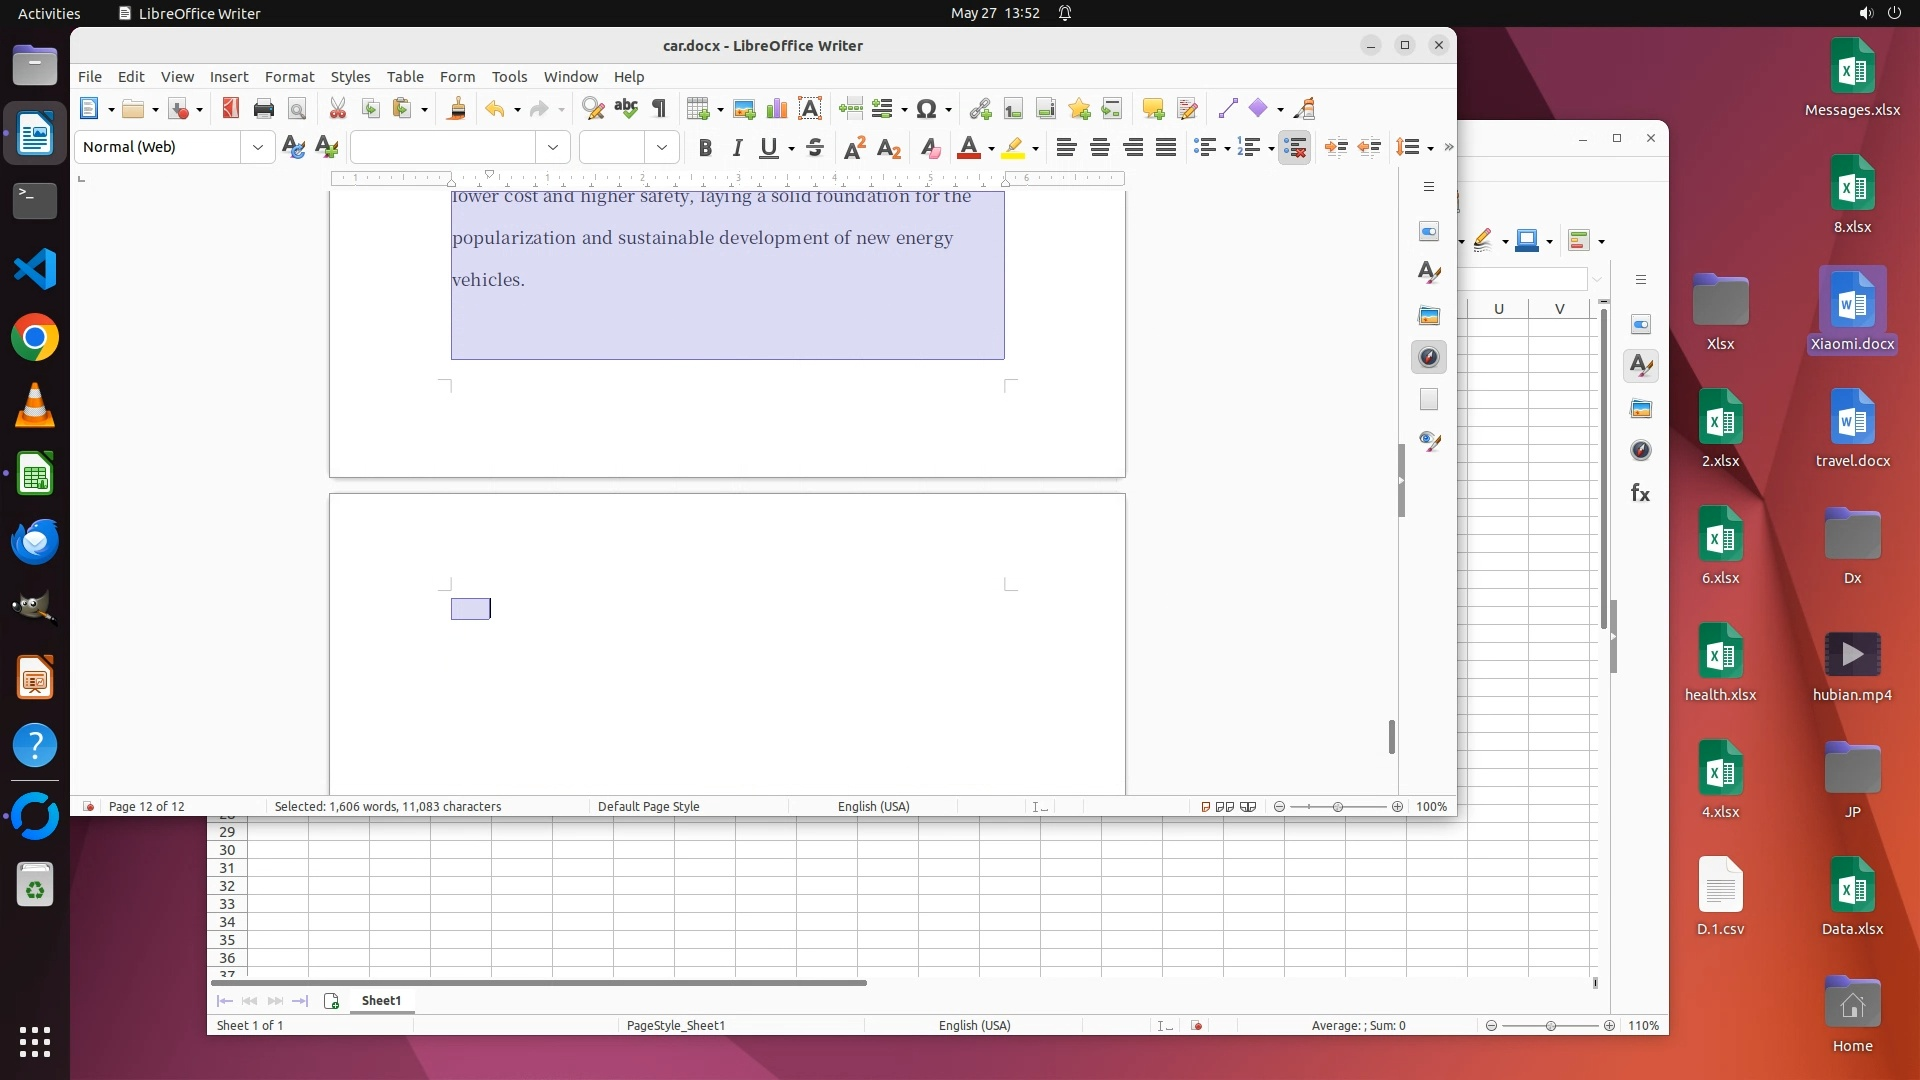This screenshot has width=1920, height=1080.
Task: Insert a chart from toolbar
Action: [x=776, y=109]
